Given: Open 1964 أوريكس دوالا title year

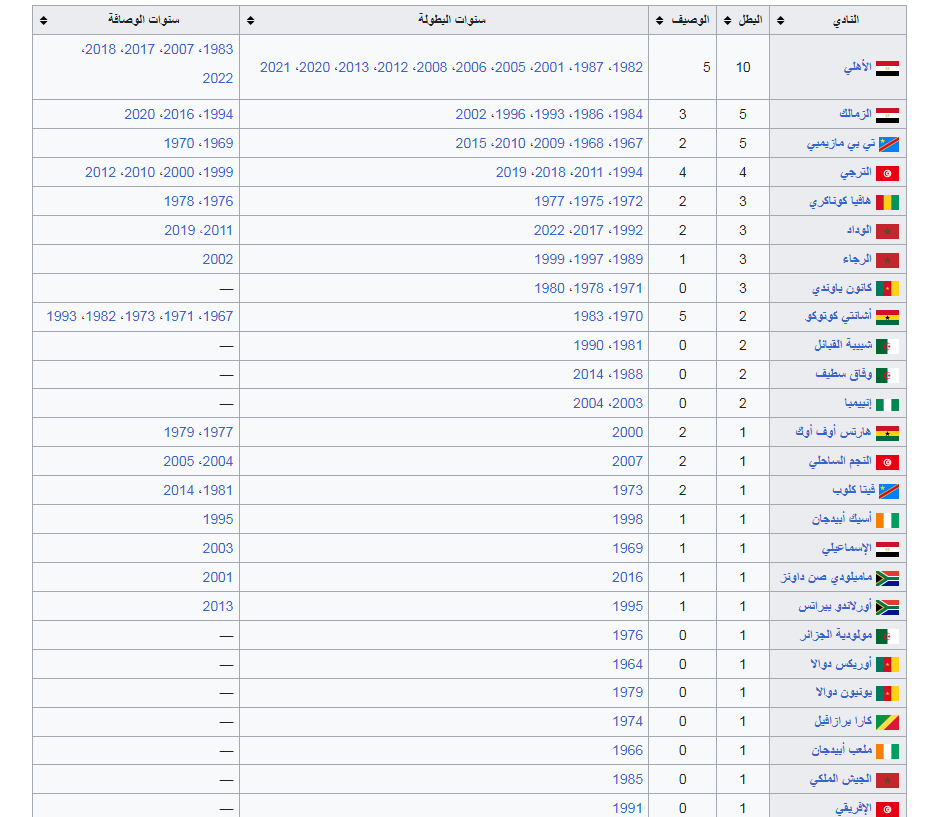Looking at the screenshot, I should [628, 664].
